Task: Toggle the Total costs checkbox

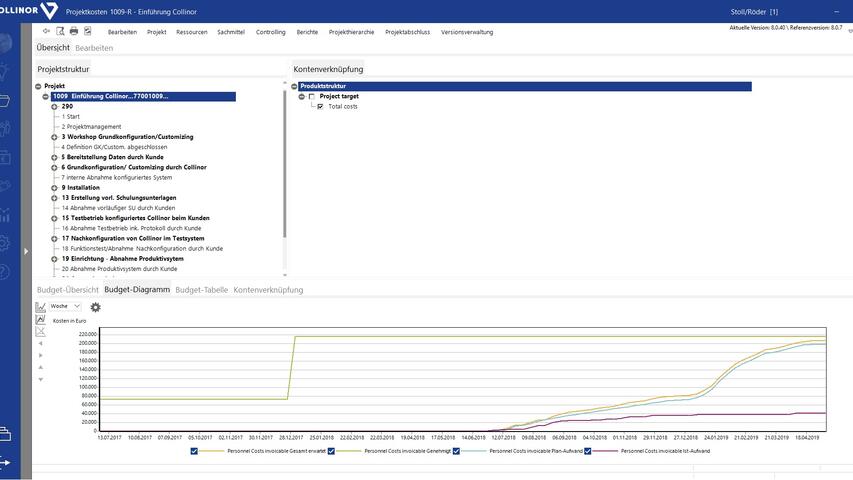Action: click(x=320, y=106)
